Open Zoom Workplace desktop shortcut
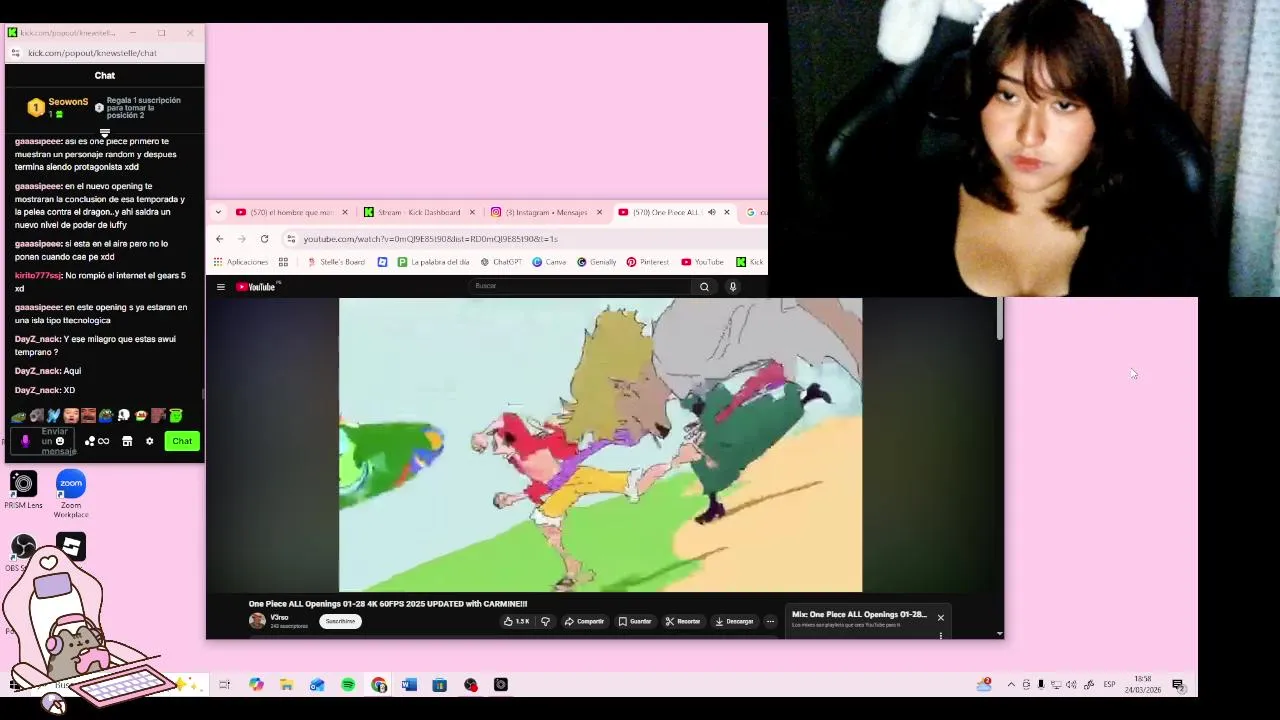Image resolution: width=1280 pixels, height=720 pixels. tap(71, 493)
